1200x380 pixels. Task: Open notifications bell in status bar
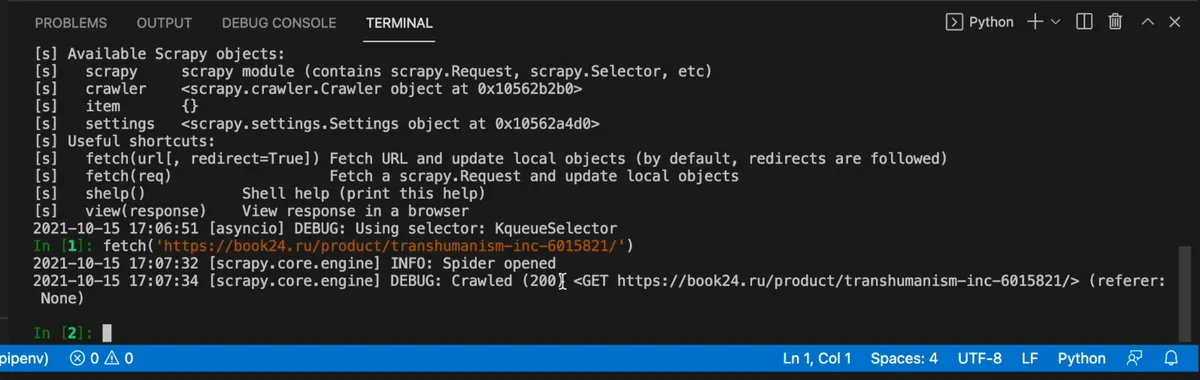[1171, 358]
